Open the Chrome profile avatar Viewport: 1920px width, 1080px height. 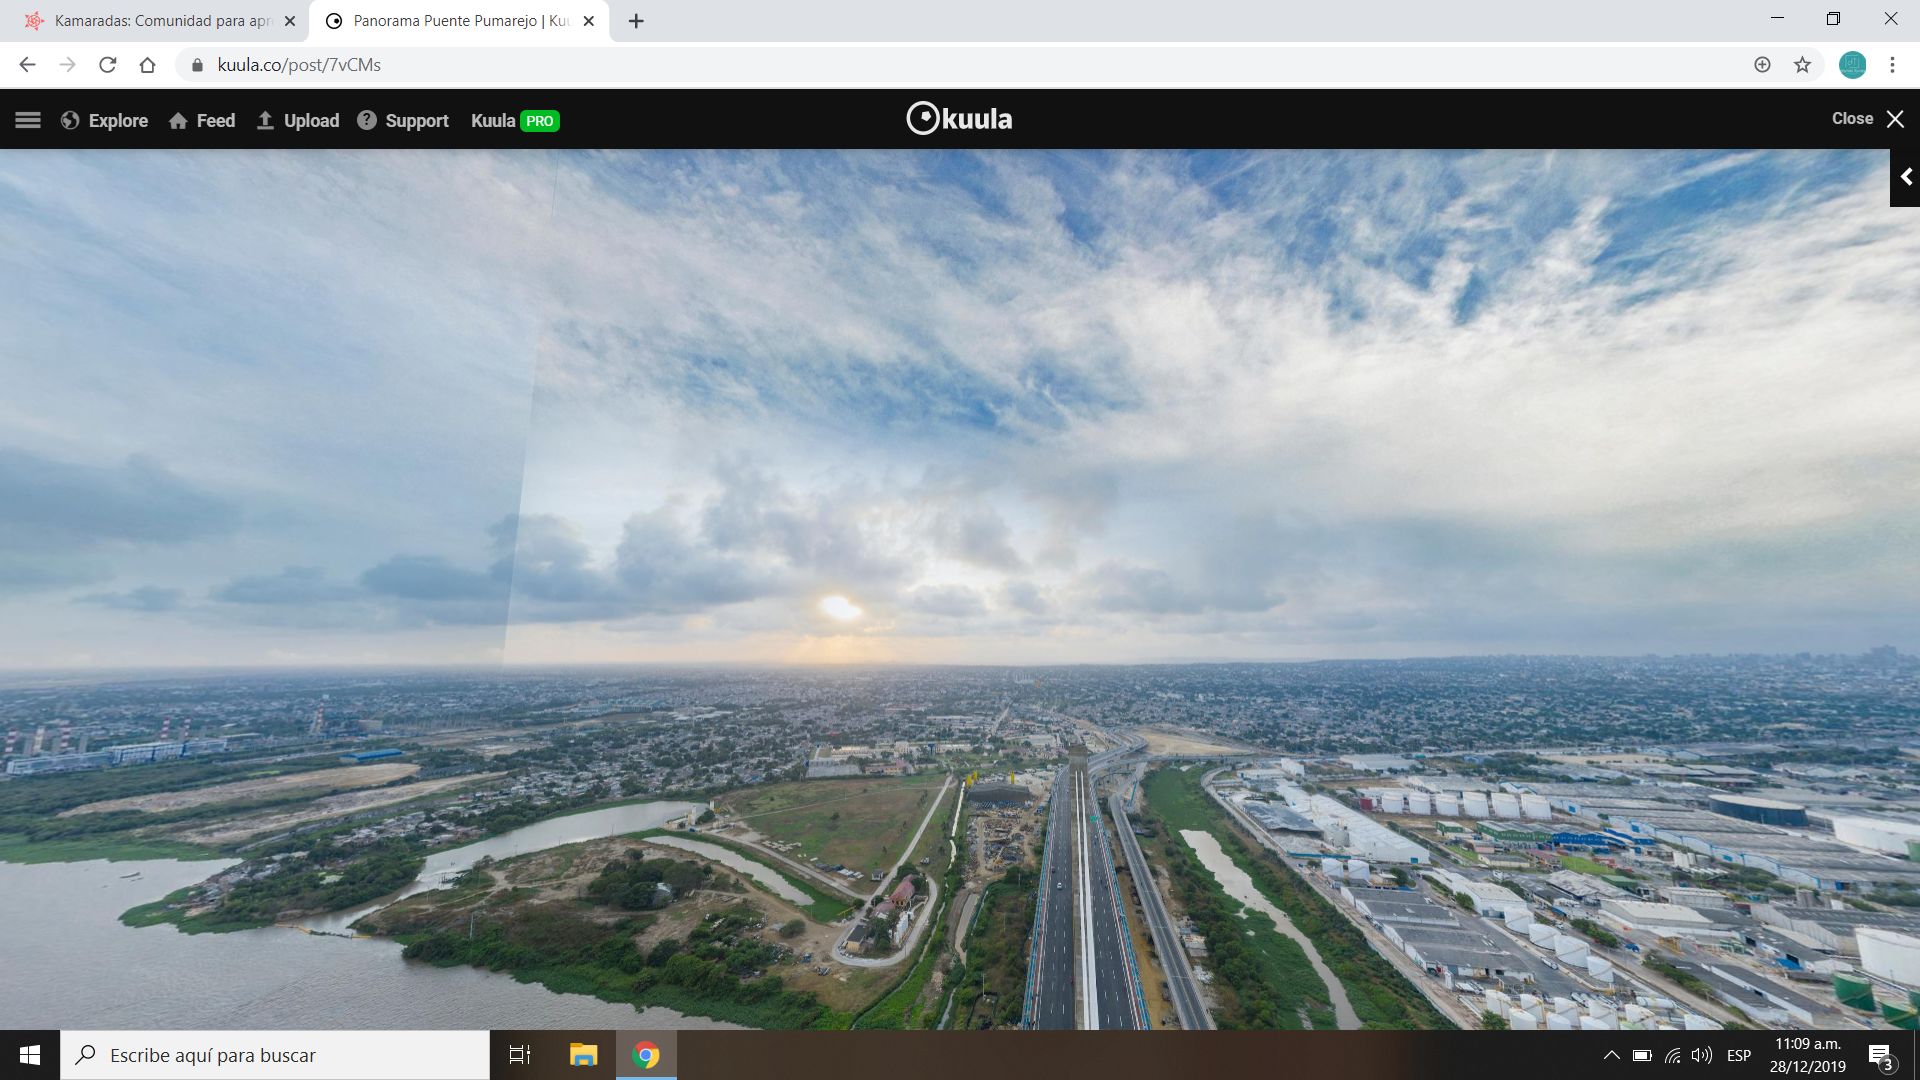1852,65
